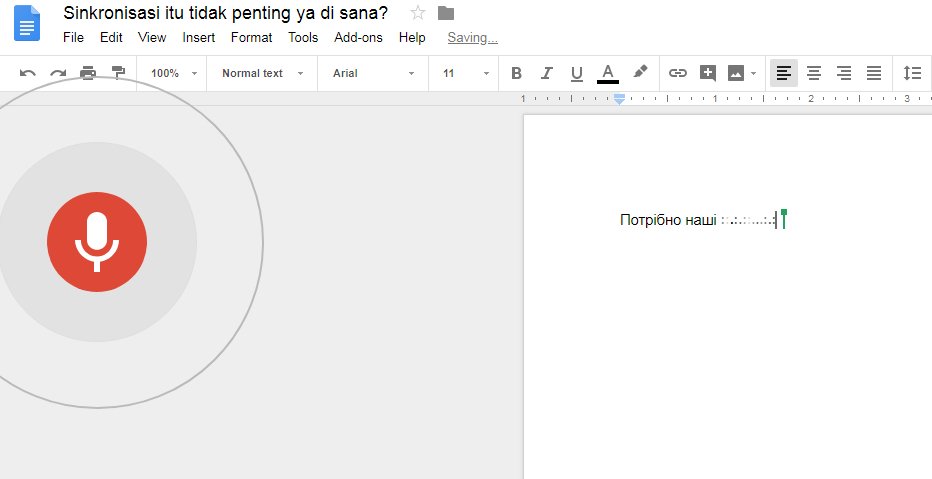The image size is (932, 479).
Task: Insert a link
Action: click(678, 73)
